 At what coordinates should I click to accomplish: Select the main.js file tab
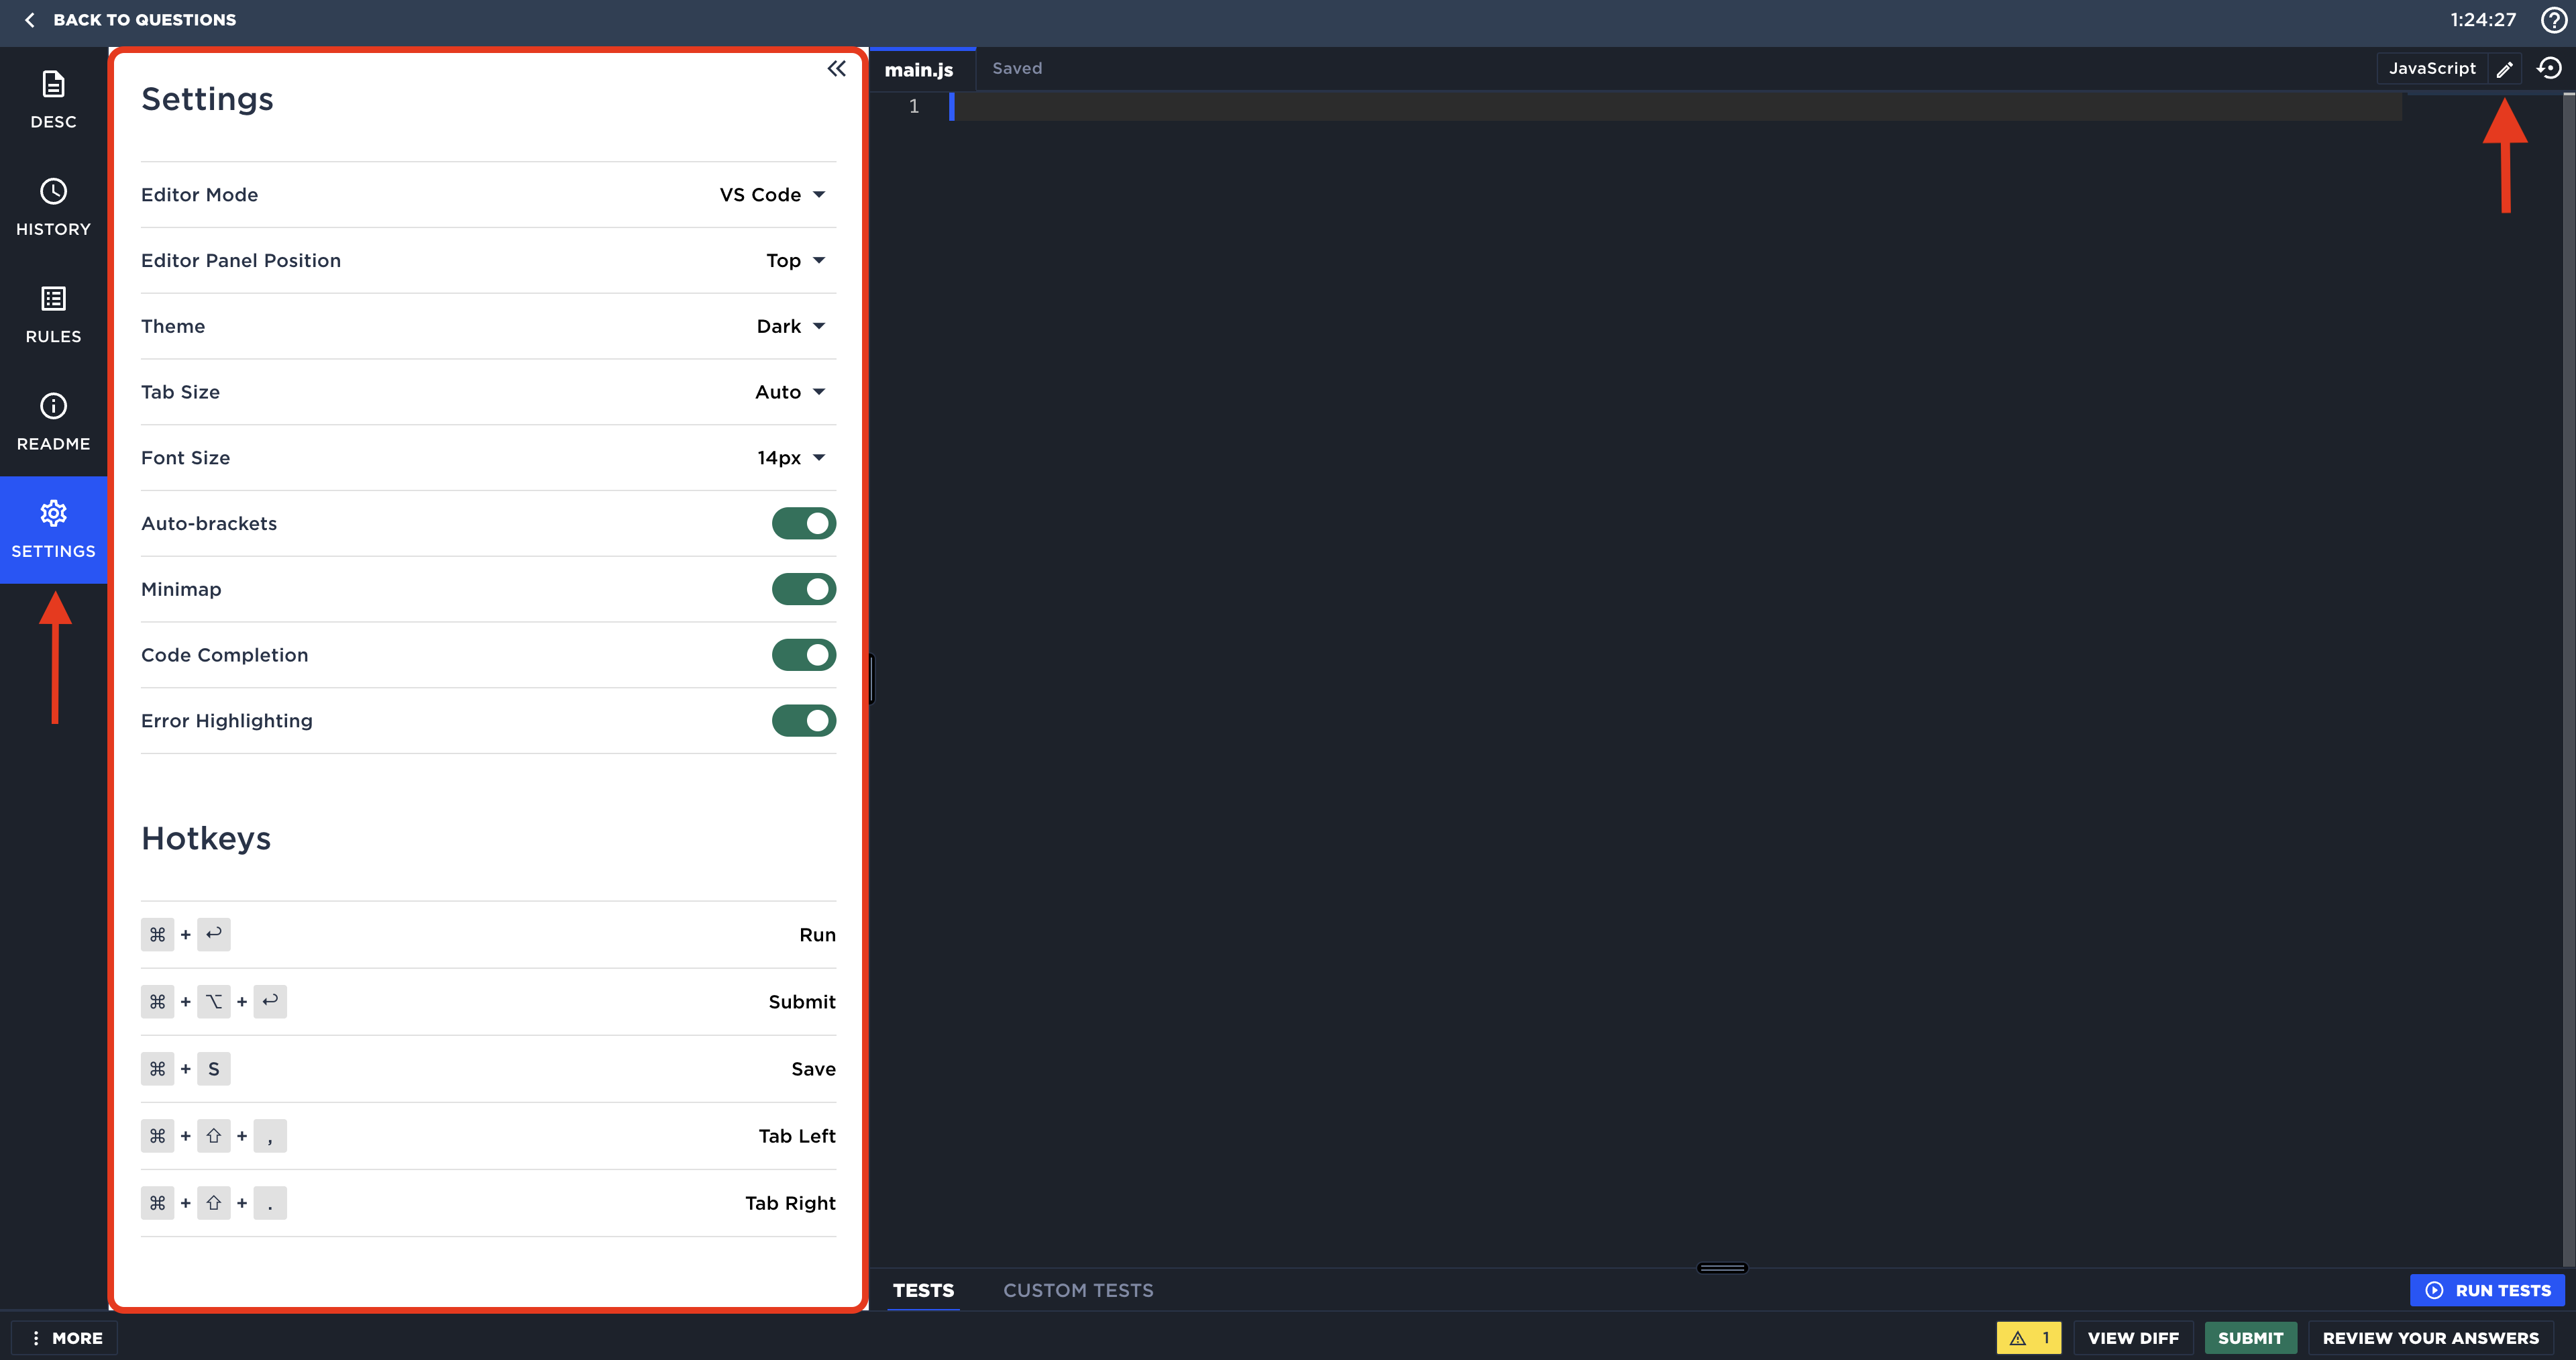tap(918, 69)
